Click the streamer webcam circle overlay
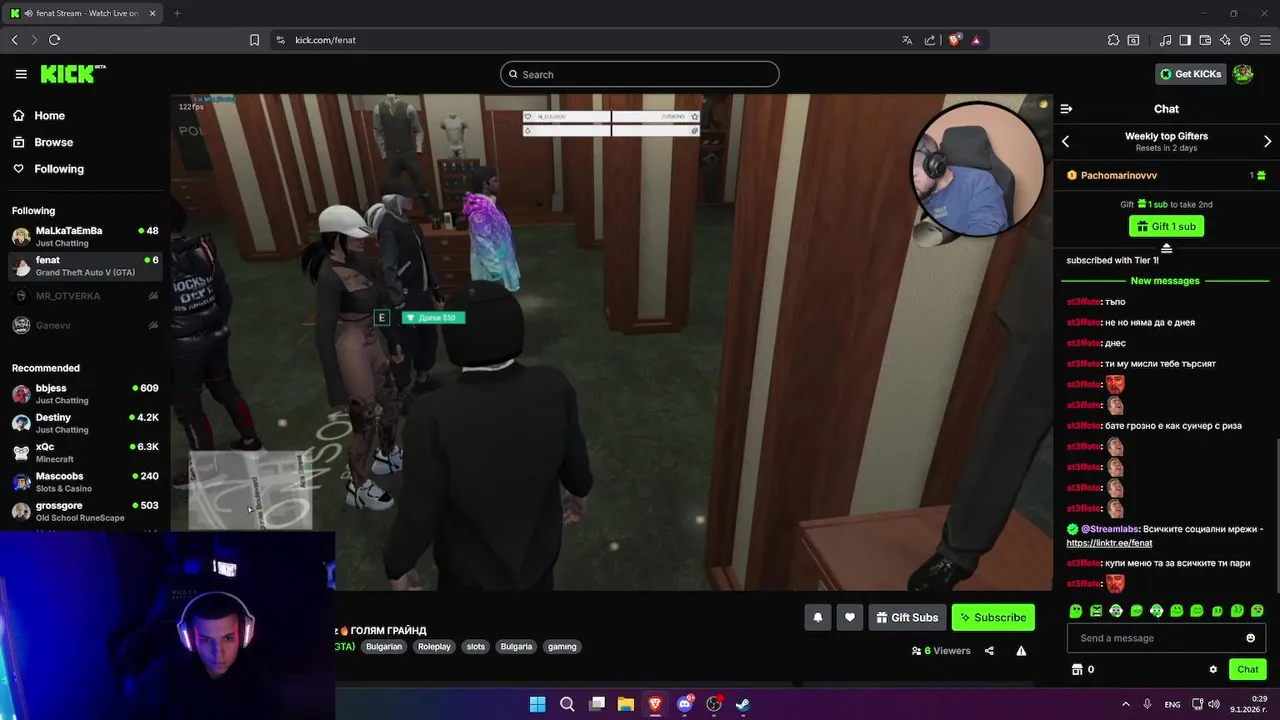This screenshot has width=1280, height=720. coord(978,171)
